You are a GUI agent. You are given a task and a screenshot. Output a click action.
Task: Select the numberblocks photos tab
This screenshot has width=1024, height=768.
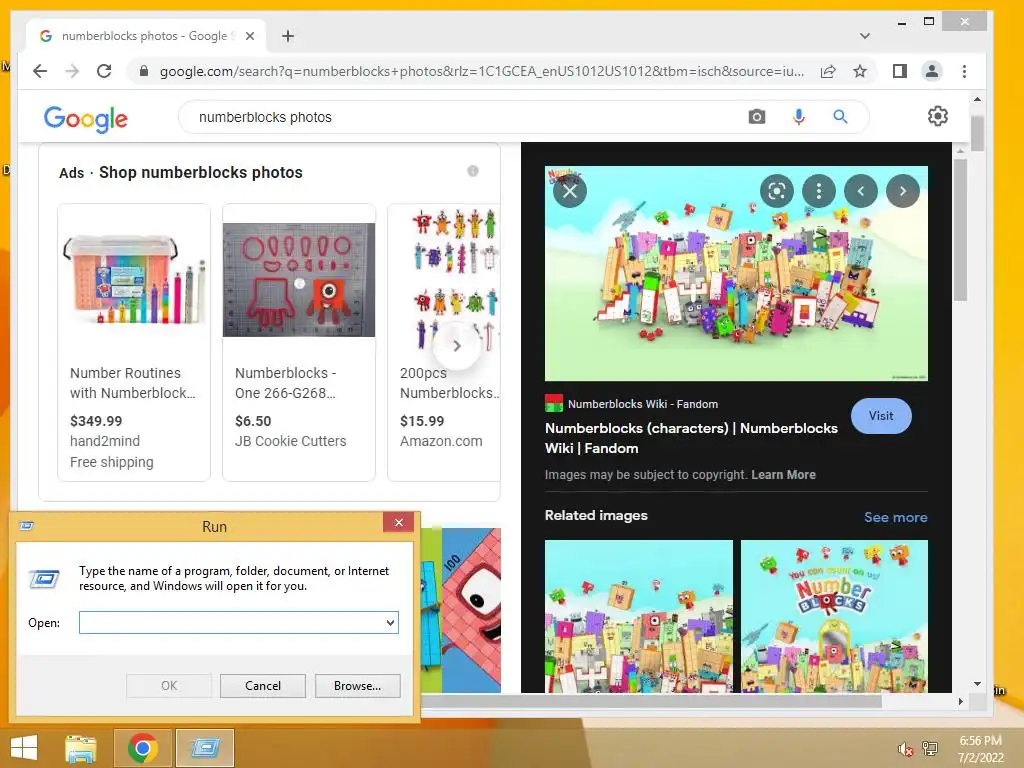pyautogui.click(x=144, y=36)
